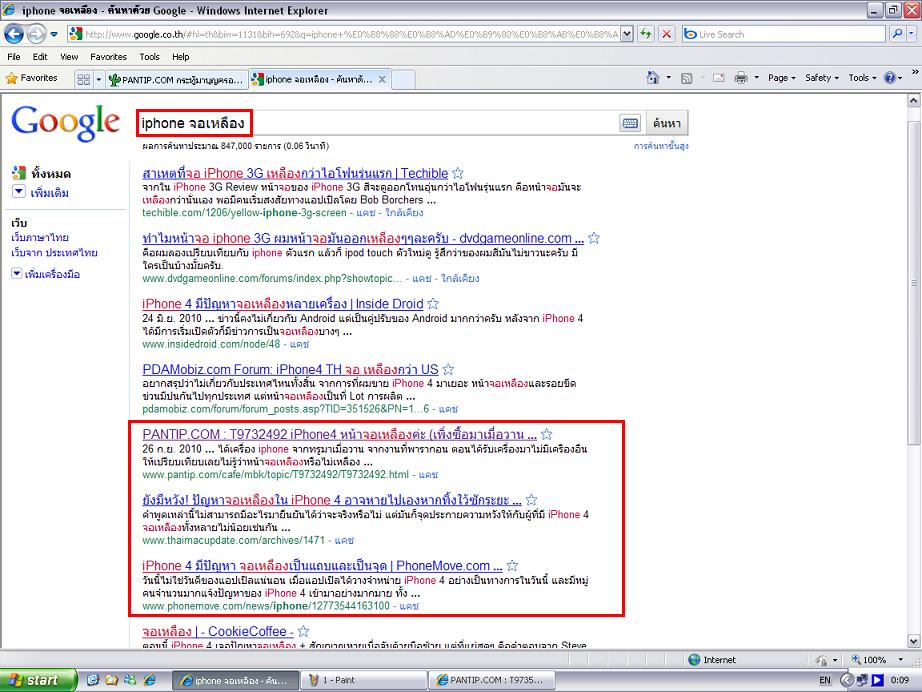Open the Page command bar menu
Screen dimensions: 922x692
[781, 78]
